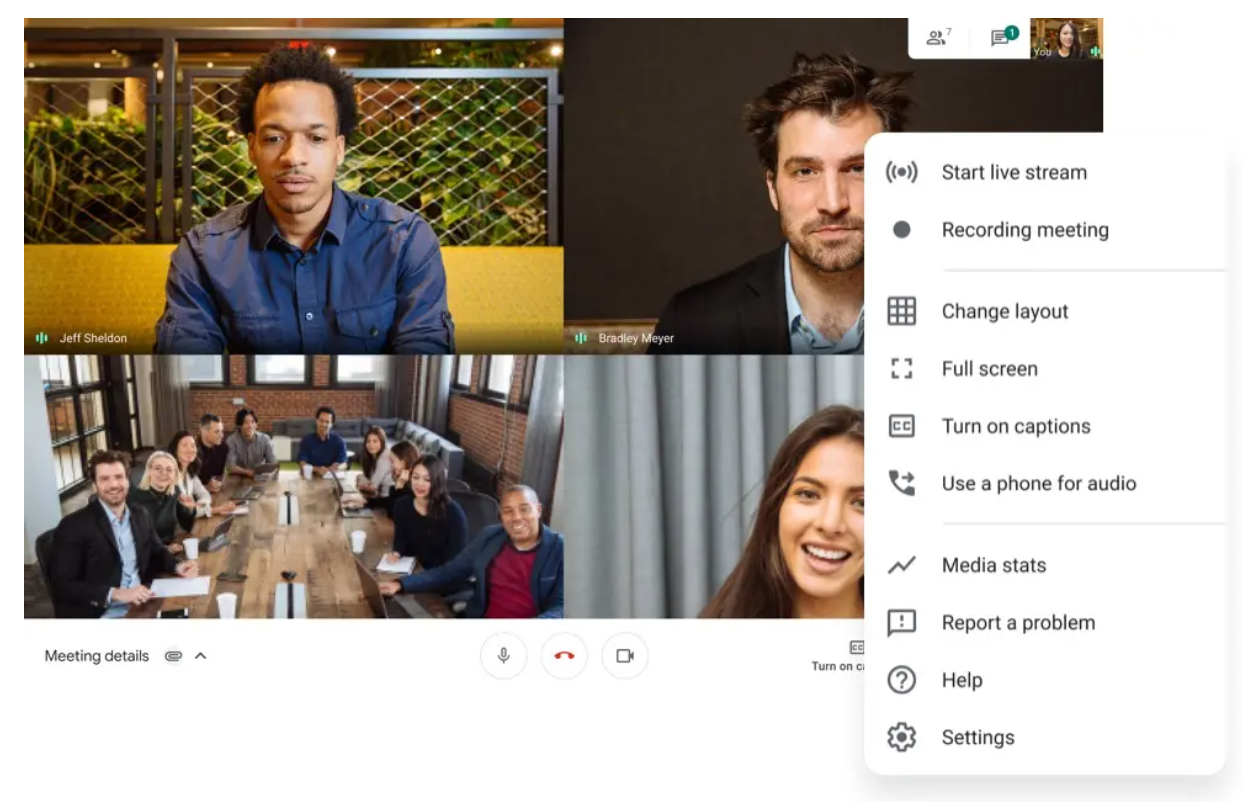Hang up the call
The image size is (1242, 802).
[x=564, y=656]
